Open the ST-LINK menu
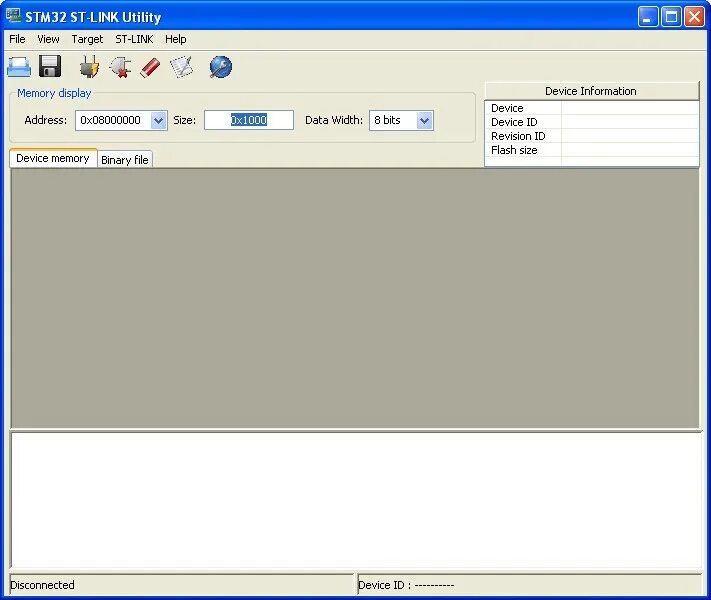 tap(134, 39)
